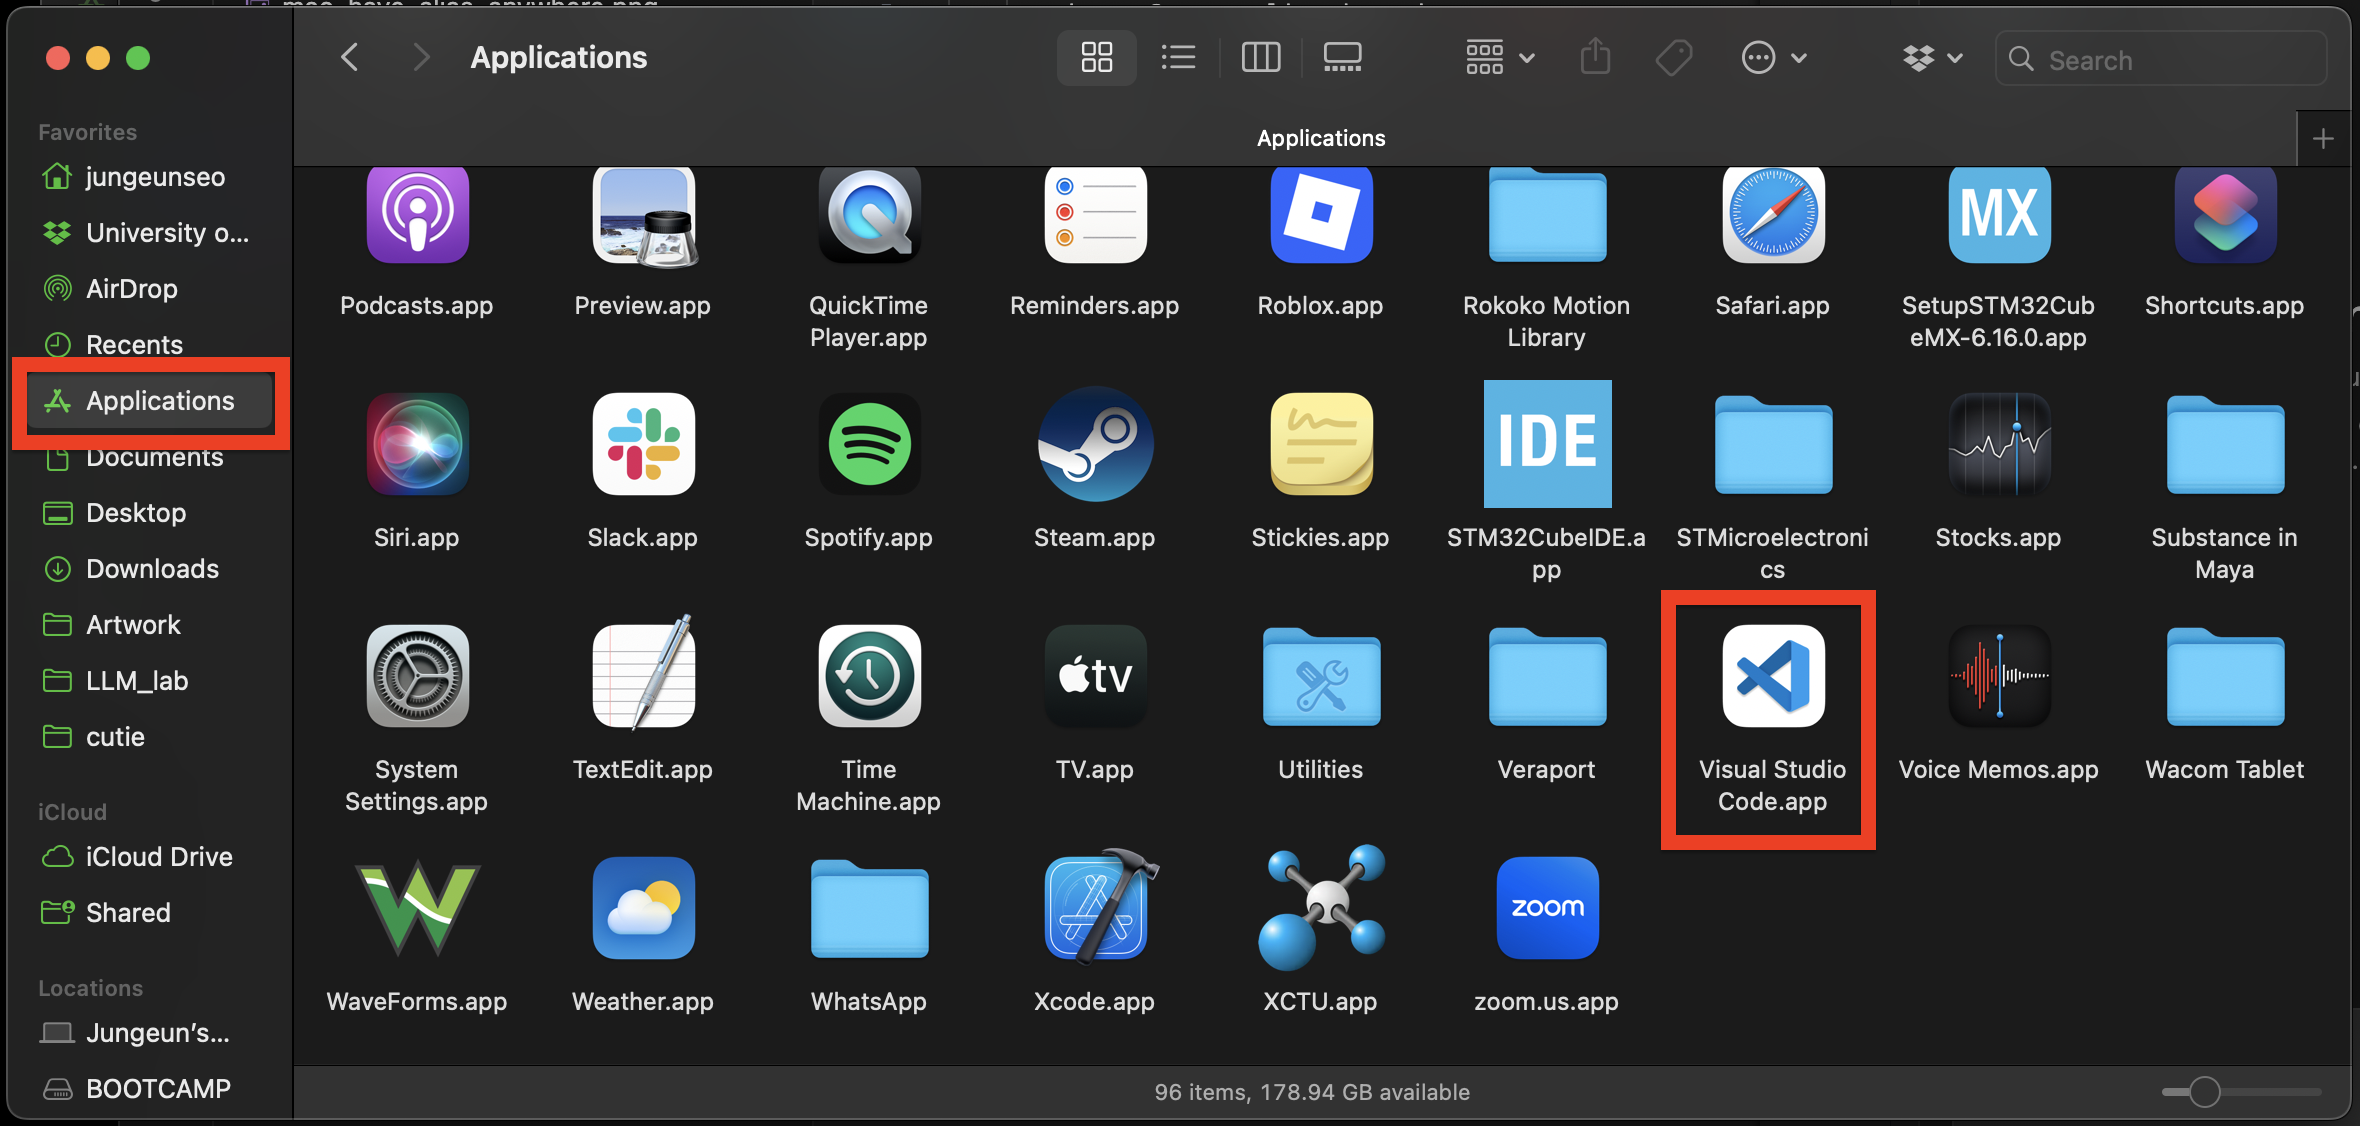Switch to column view
This screenshot has height=1126, width=2360.
pyautogui.click(x=1261, y=57)
